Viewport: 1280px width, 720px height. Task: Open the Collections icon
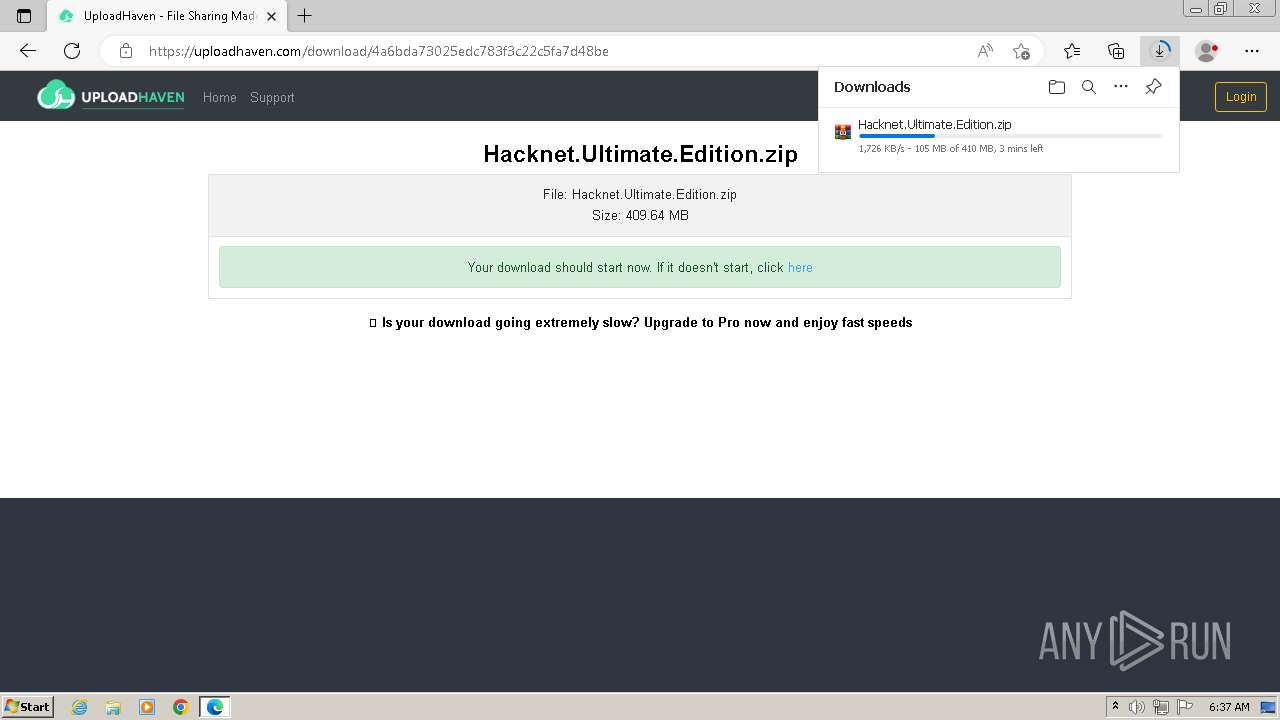coord(1116,51)
